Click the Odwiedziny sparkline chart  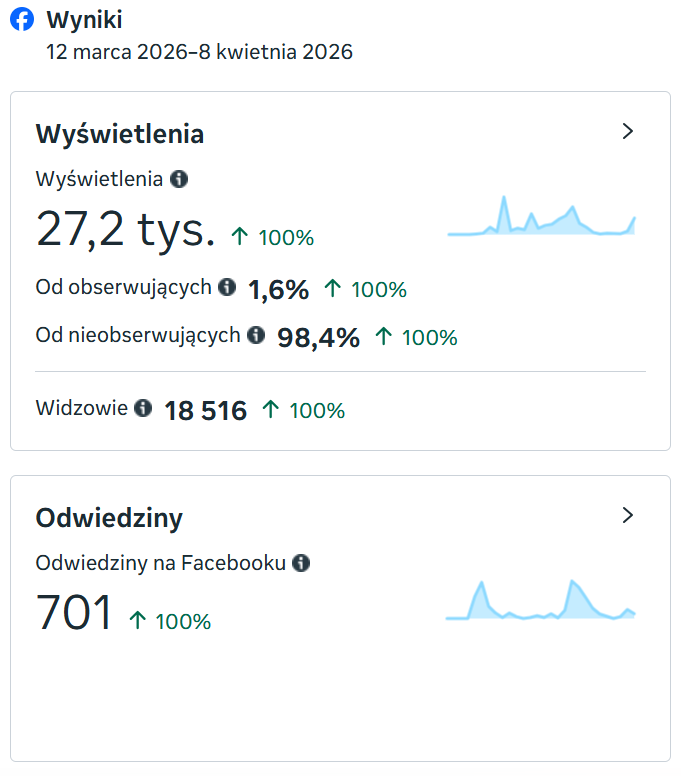(x=541, y=601)
